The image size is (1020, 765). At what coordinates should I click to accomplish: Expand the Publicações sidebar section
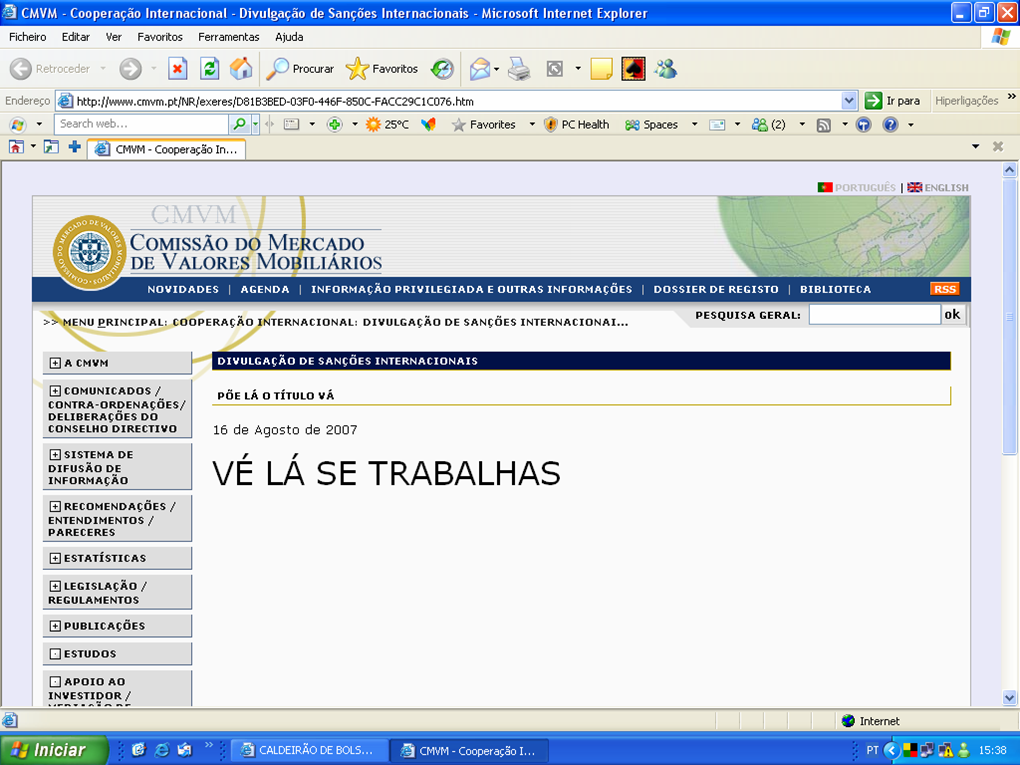click(55, 626)
